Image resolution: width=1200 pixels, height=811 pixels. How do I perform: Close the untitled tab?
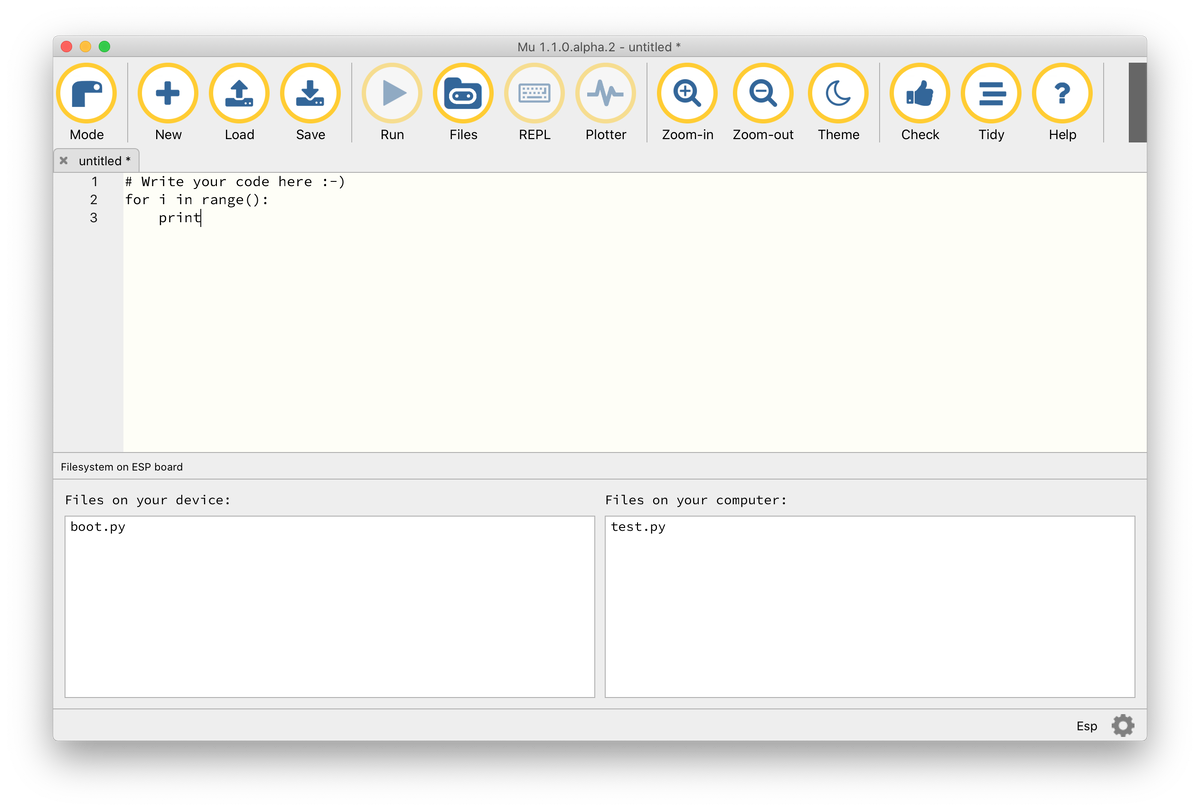tap(64, 160)
